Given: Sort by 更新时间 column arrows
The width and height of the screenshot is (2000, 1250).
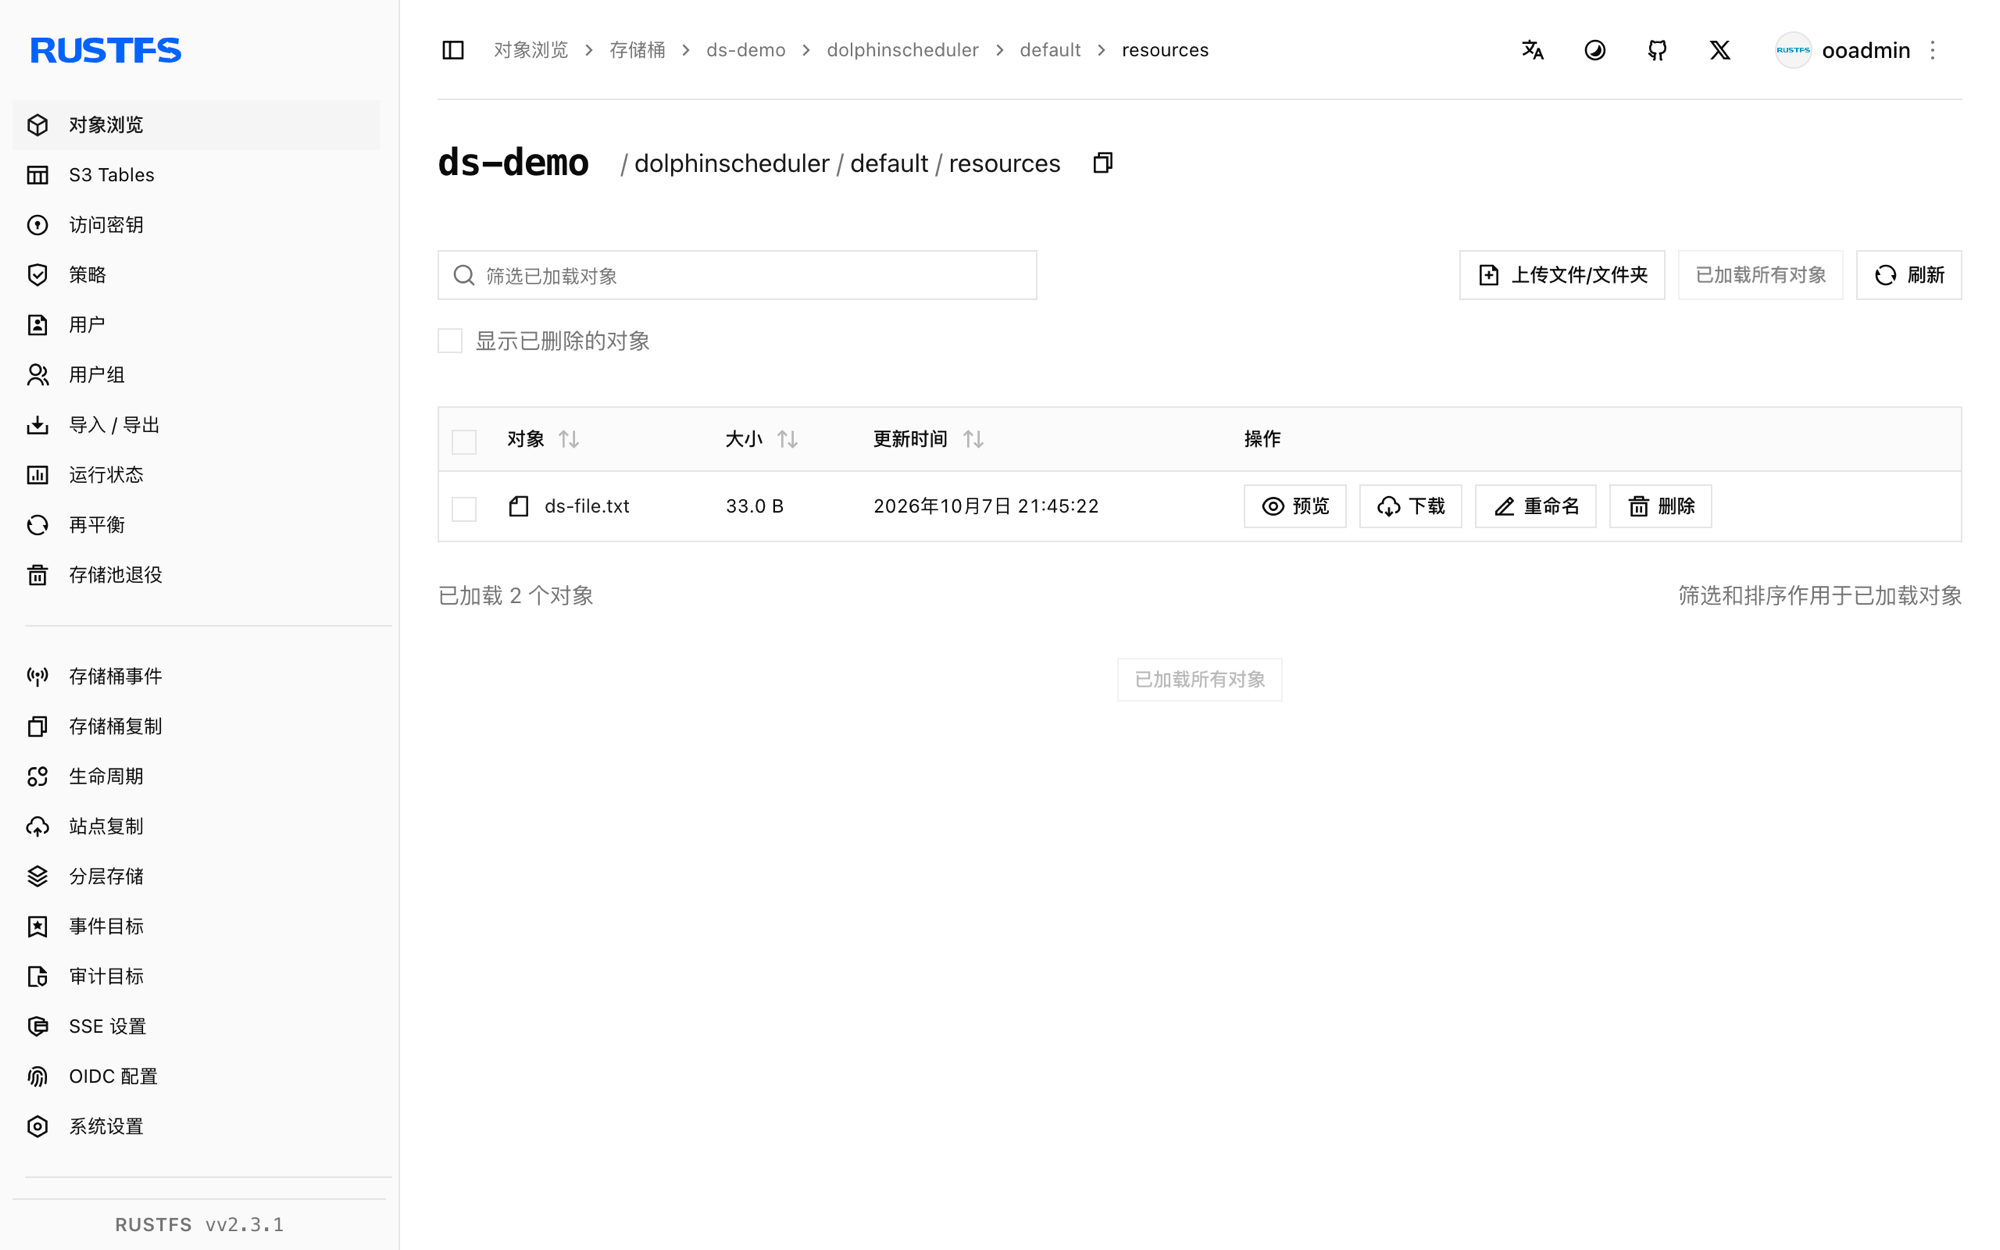Looking at the screenshot, I should pos(973,439).
